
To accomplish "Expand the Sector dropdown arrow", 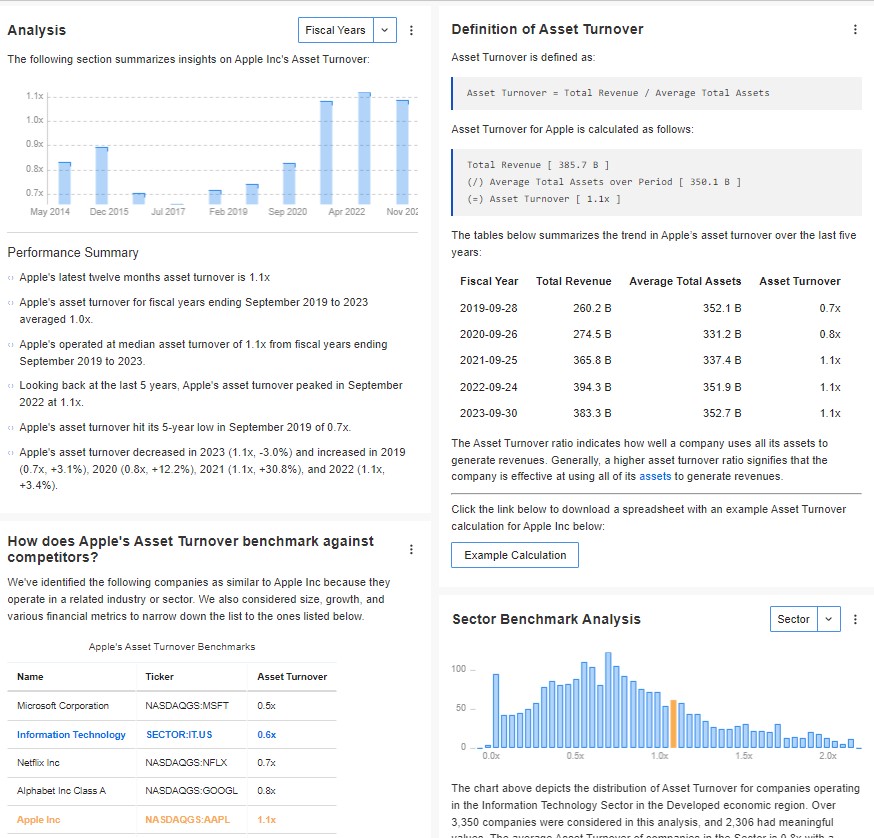I will pos(829,619).
